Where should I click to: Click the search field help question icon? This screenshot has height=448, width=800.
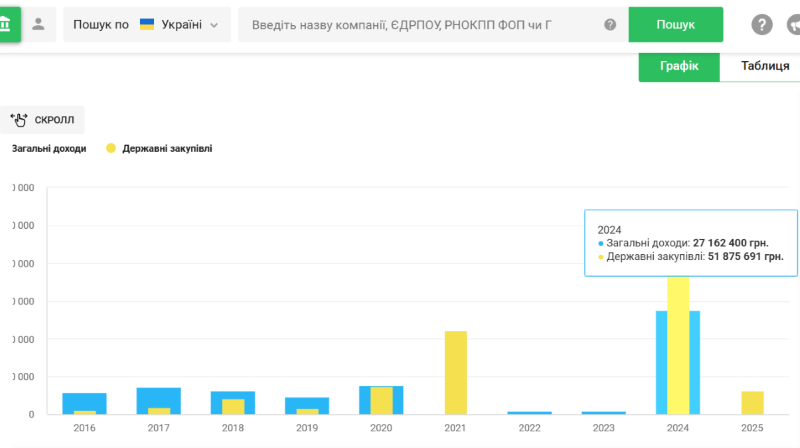(x=610, y=24)
